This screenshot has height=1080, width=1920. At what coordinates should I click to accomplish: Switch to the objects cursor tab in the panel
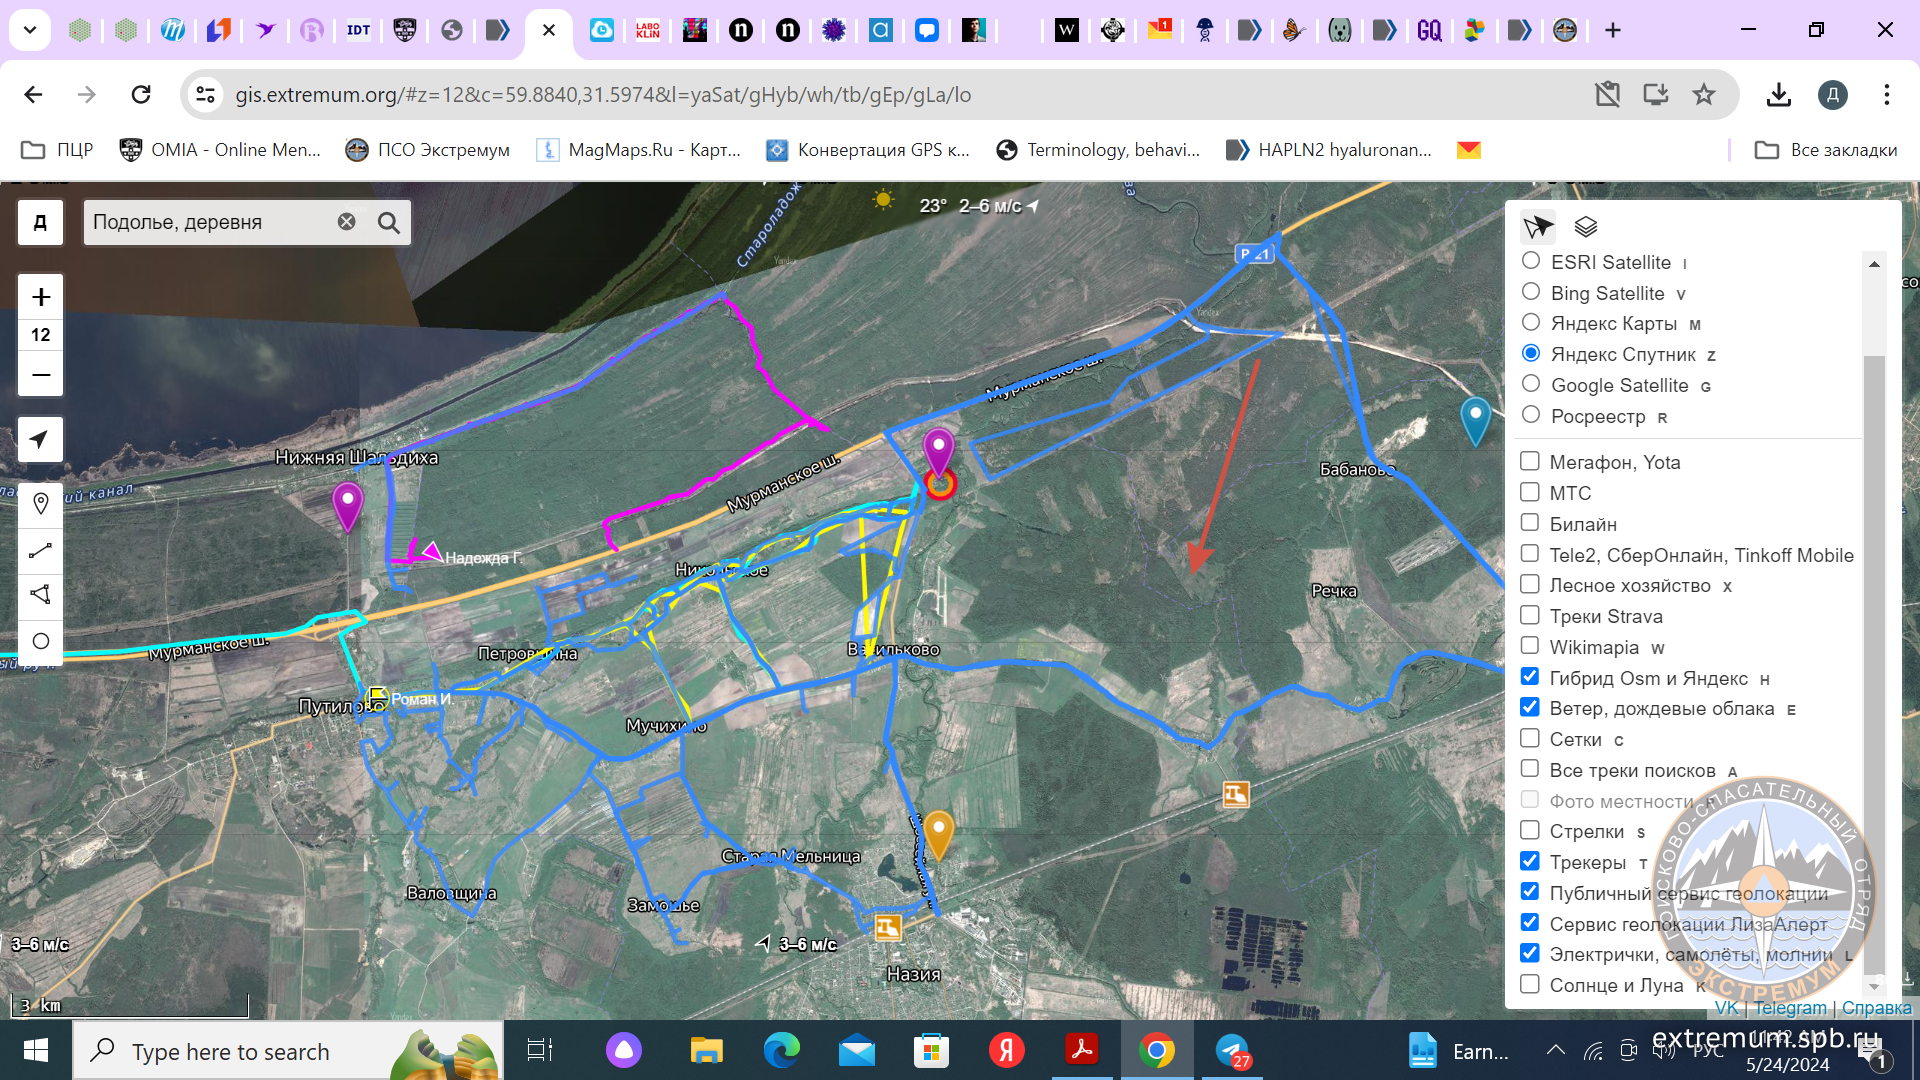(1538, 227)
